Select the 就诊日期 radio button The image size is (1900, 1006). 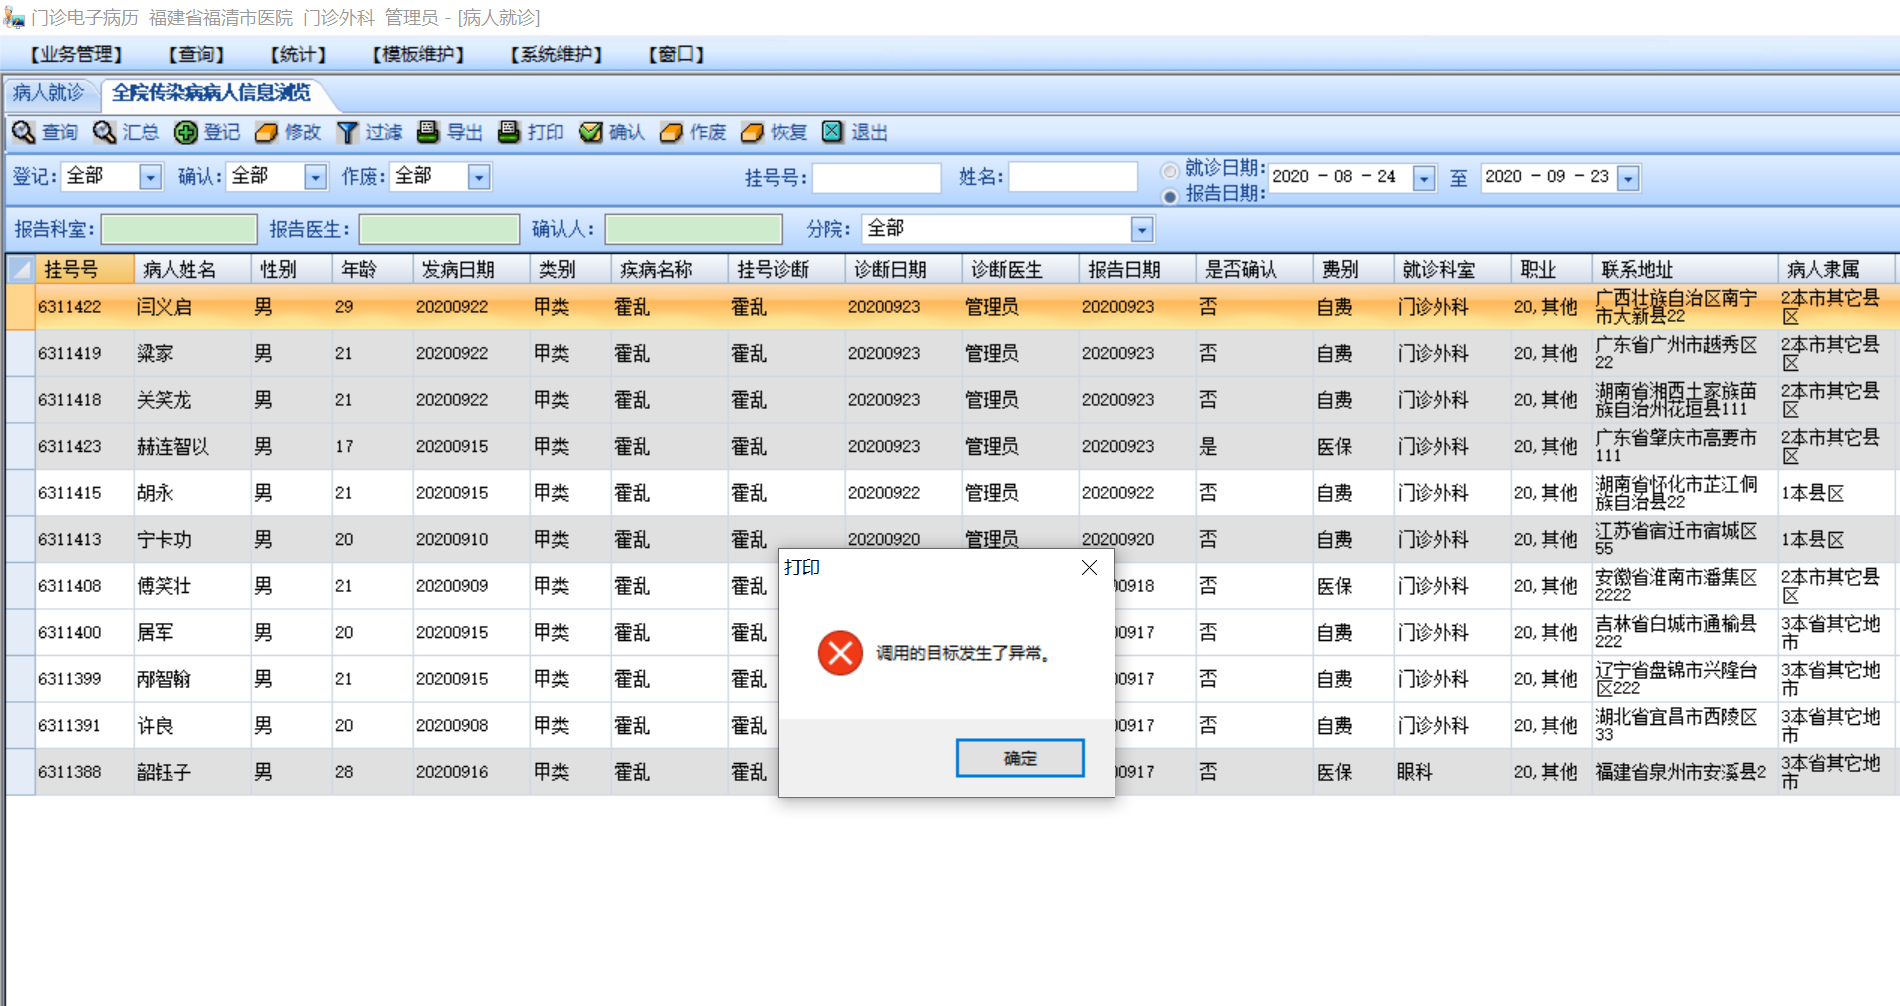point(1170,170)
